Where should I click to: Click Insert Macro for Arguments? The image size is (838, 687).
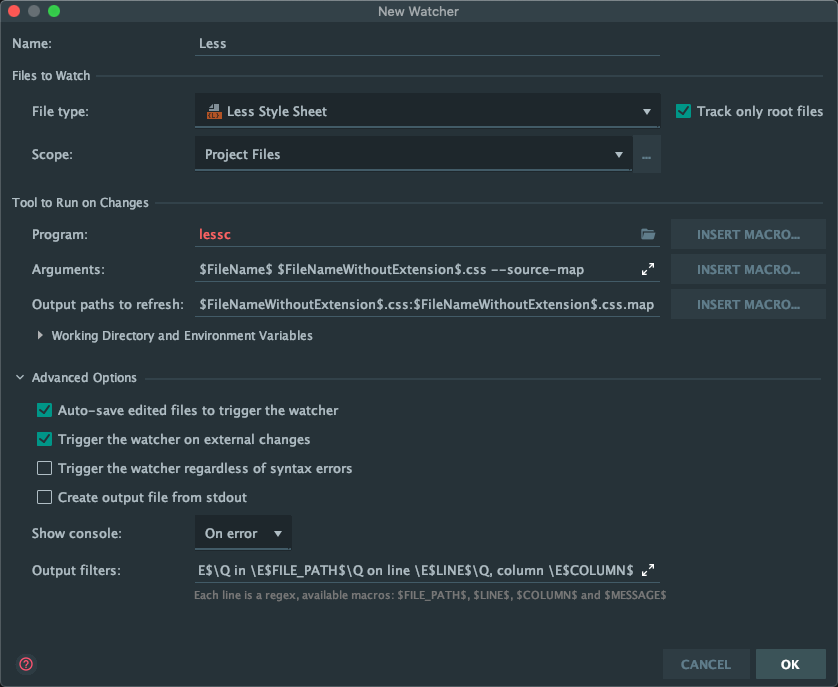pyautogui.click(x=748, y=269)
